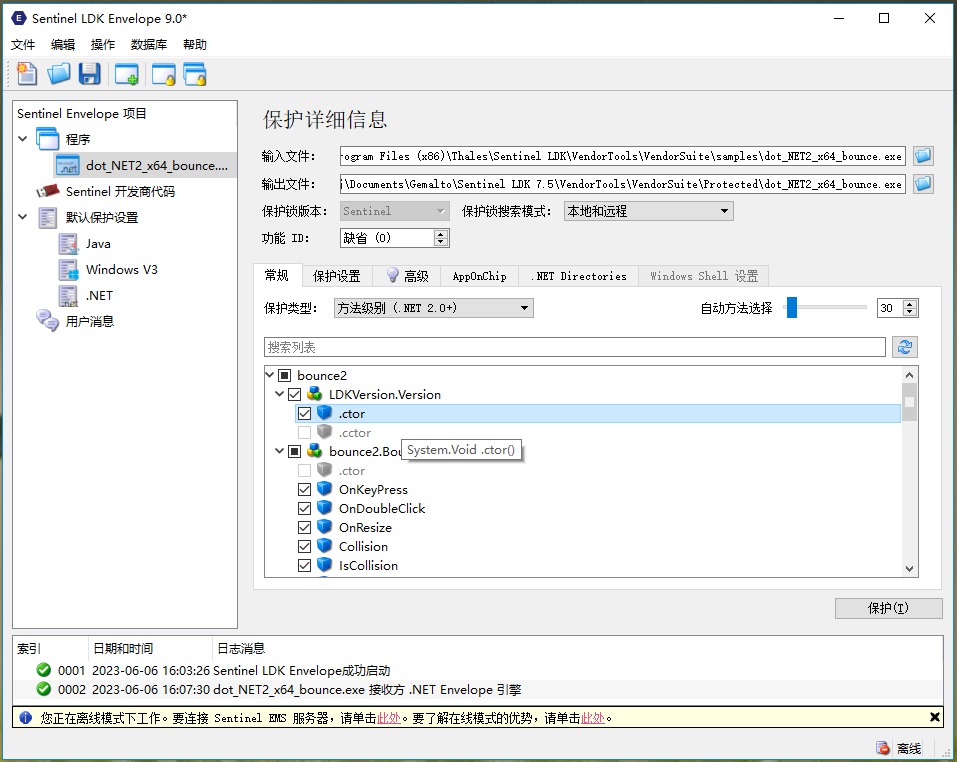Click the first 此处 link to connect EMS
957x762 pixels.
coord(388,718)
